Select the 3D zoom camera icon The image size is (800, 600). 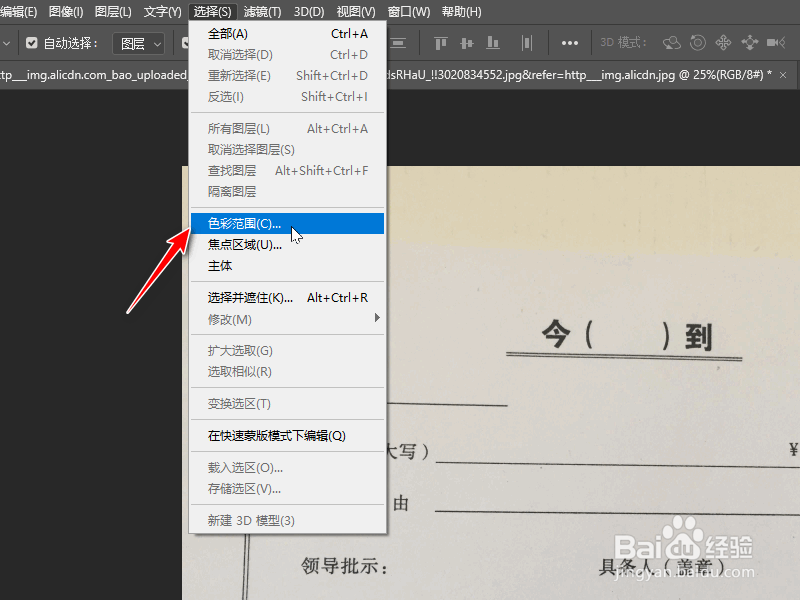(x=776, y=43)
